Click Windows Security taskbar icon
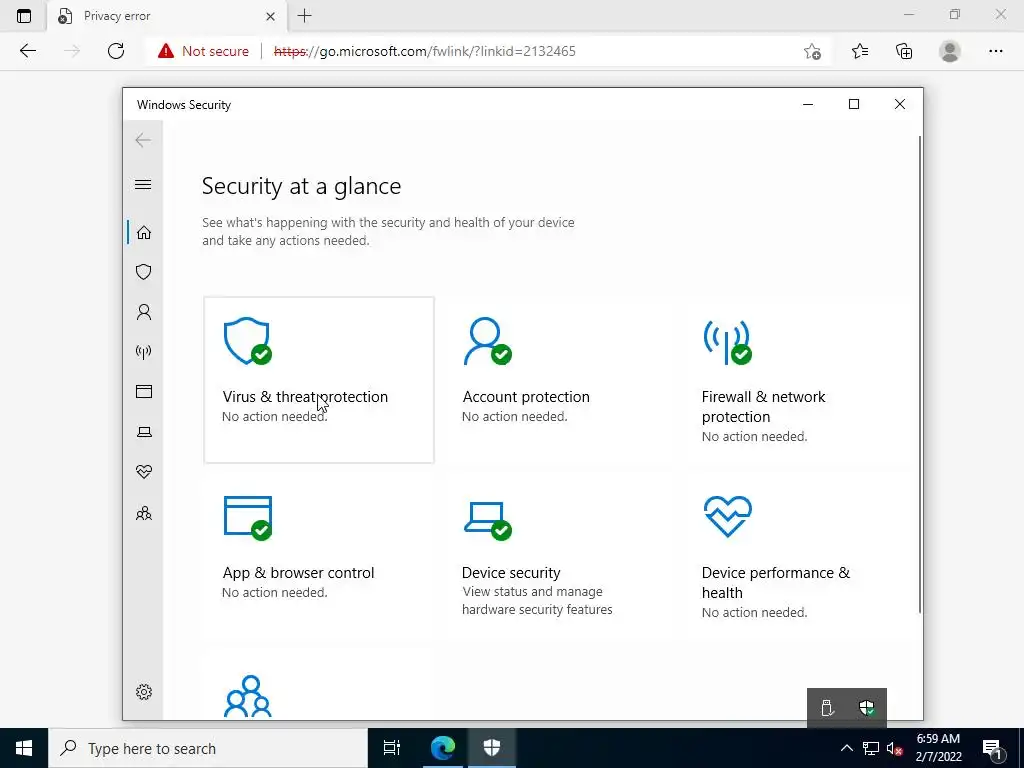Image resolution: width=1024 pixels, height=768 pixels. click(492, 748)
